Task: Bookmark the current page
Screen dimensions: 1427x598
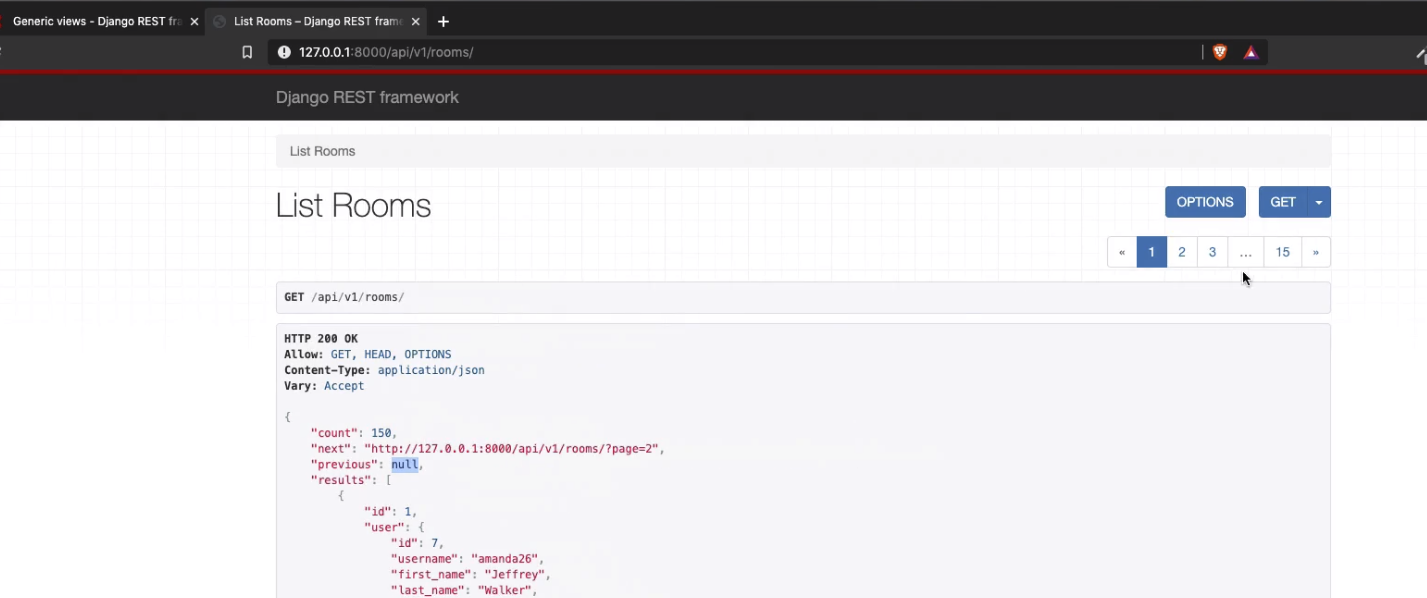Action: [x=247, y=52]
